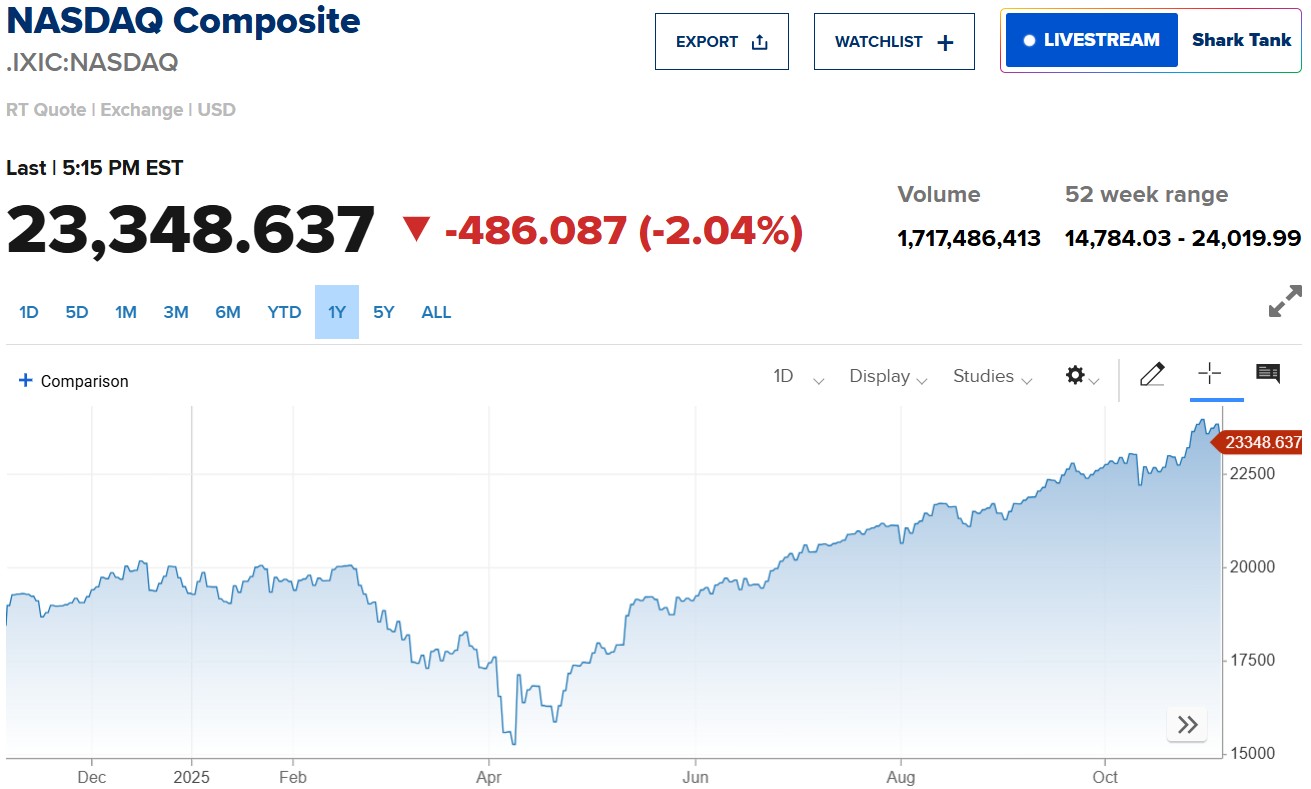
Task: Add to Watchlist button
Action: (x=894, y=42)
